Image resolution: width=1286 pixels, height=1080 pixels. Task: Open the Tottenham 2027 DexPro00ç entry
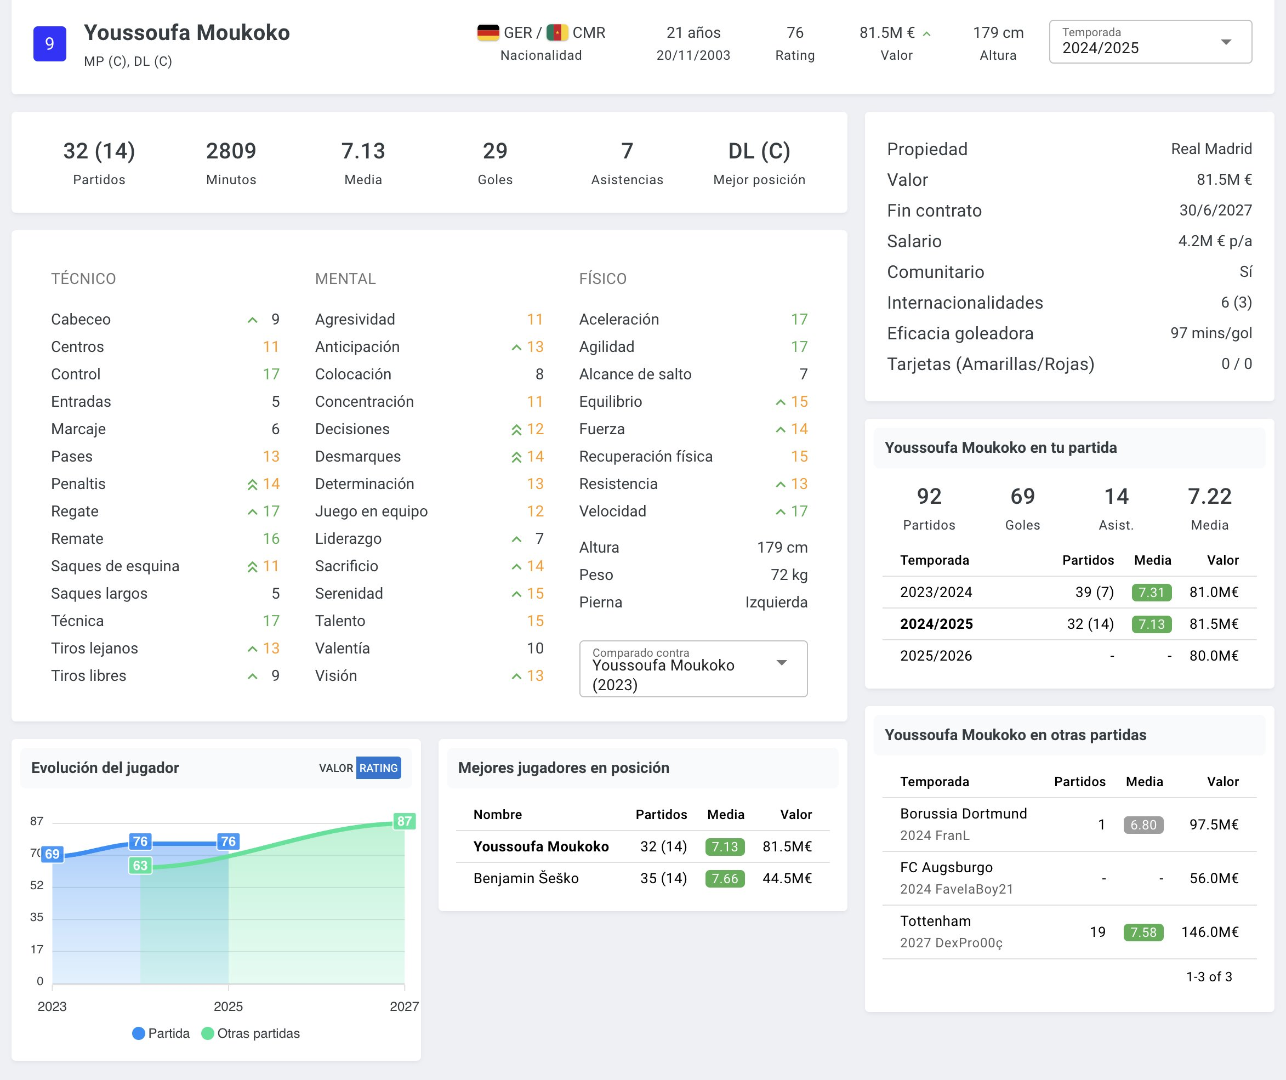[1069, 932]
